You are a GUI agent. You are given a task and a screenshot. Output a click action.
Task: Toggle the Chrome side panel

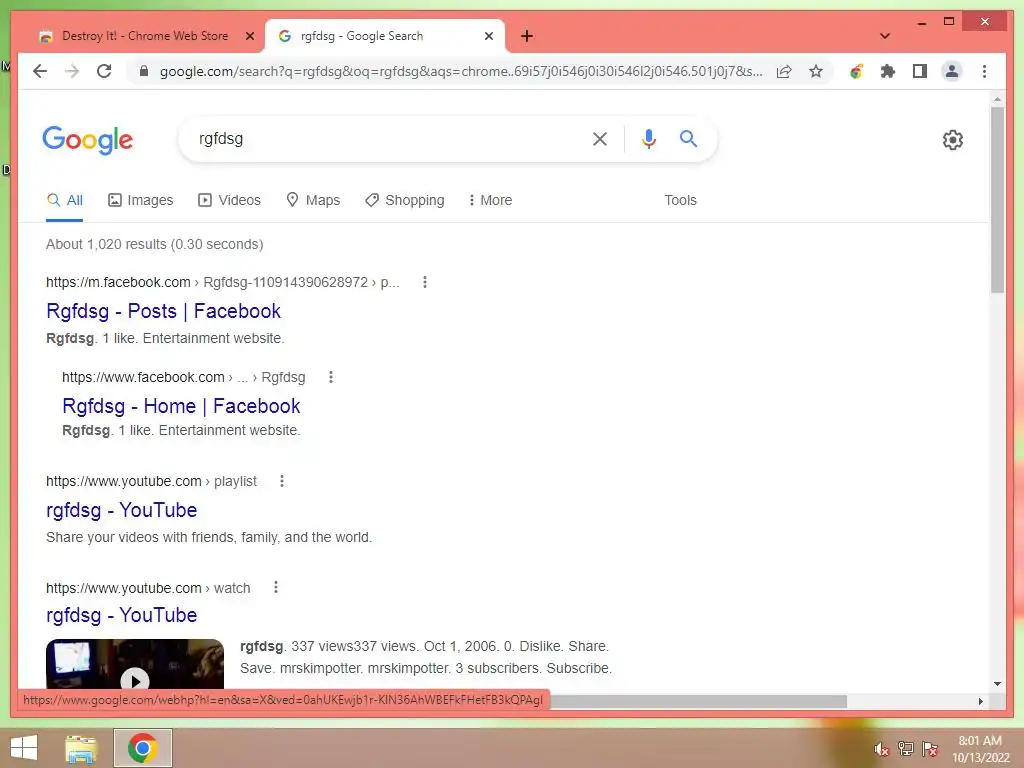pyautogui.click(x=920, y=71)
